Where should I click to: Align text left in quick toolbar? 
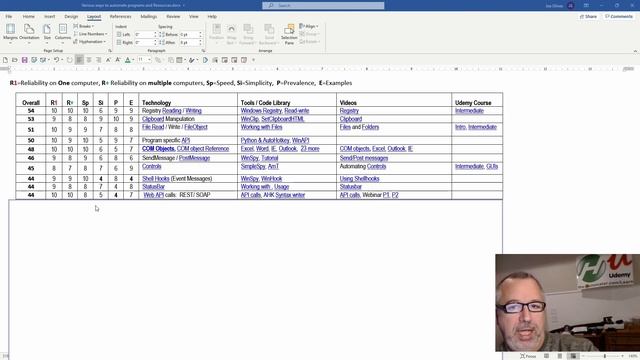click(79, 60)
